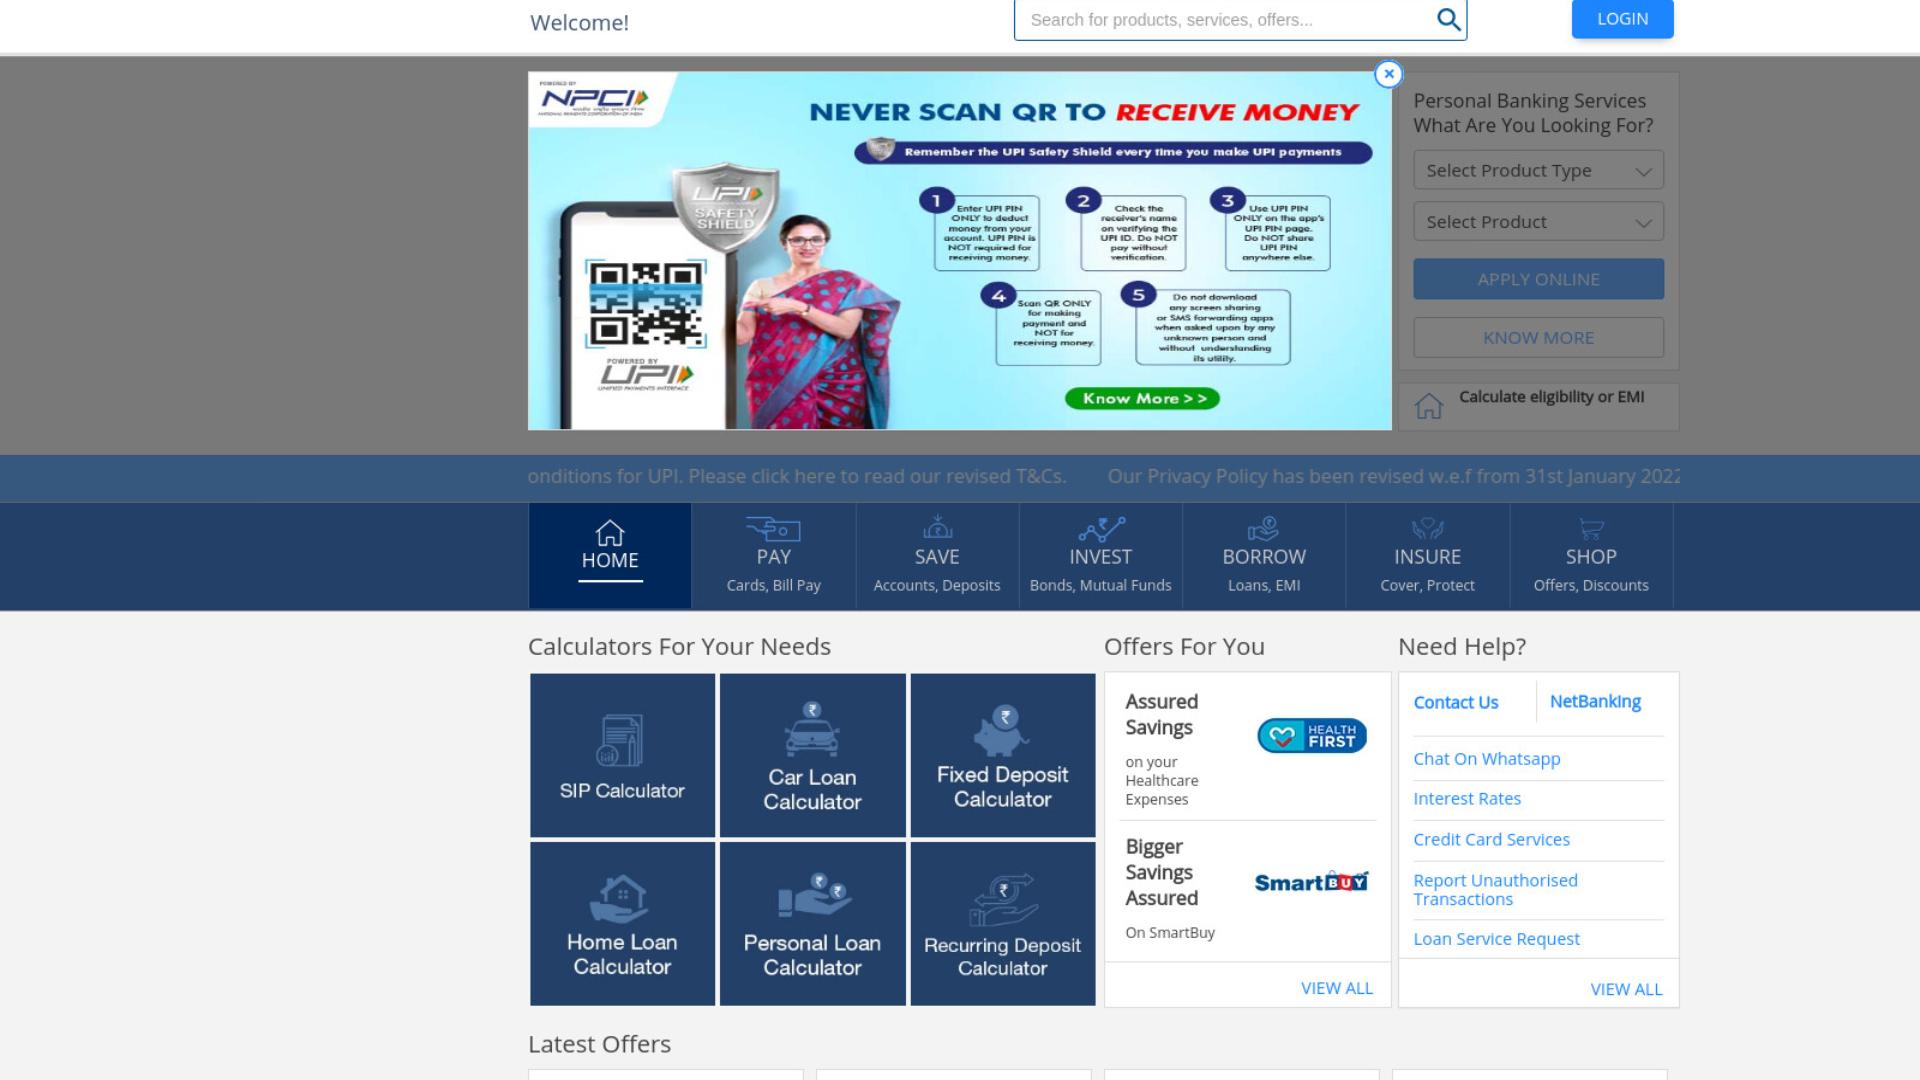
Task: Click the SmartBuy logo
Action: click(x=1311, y=882)
